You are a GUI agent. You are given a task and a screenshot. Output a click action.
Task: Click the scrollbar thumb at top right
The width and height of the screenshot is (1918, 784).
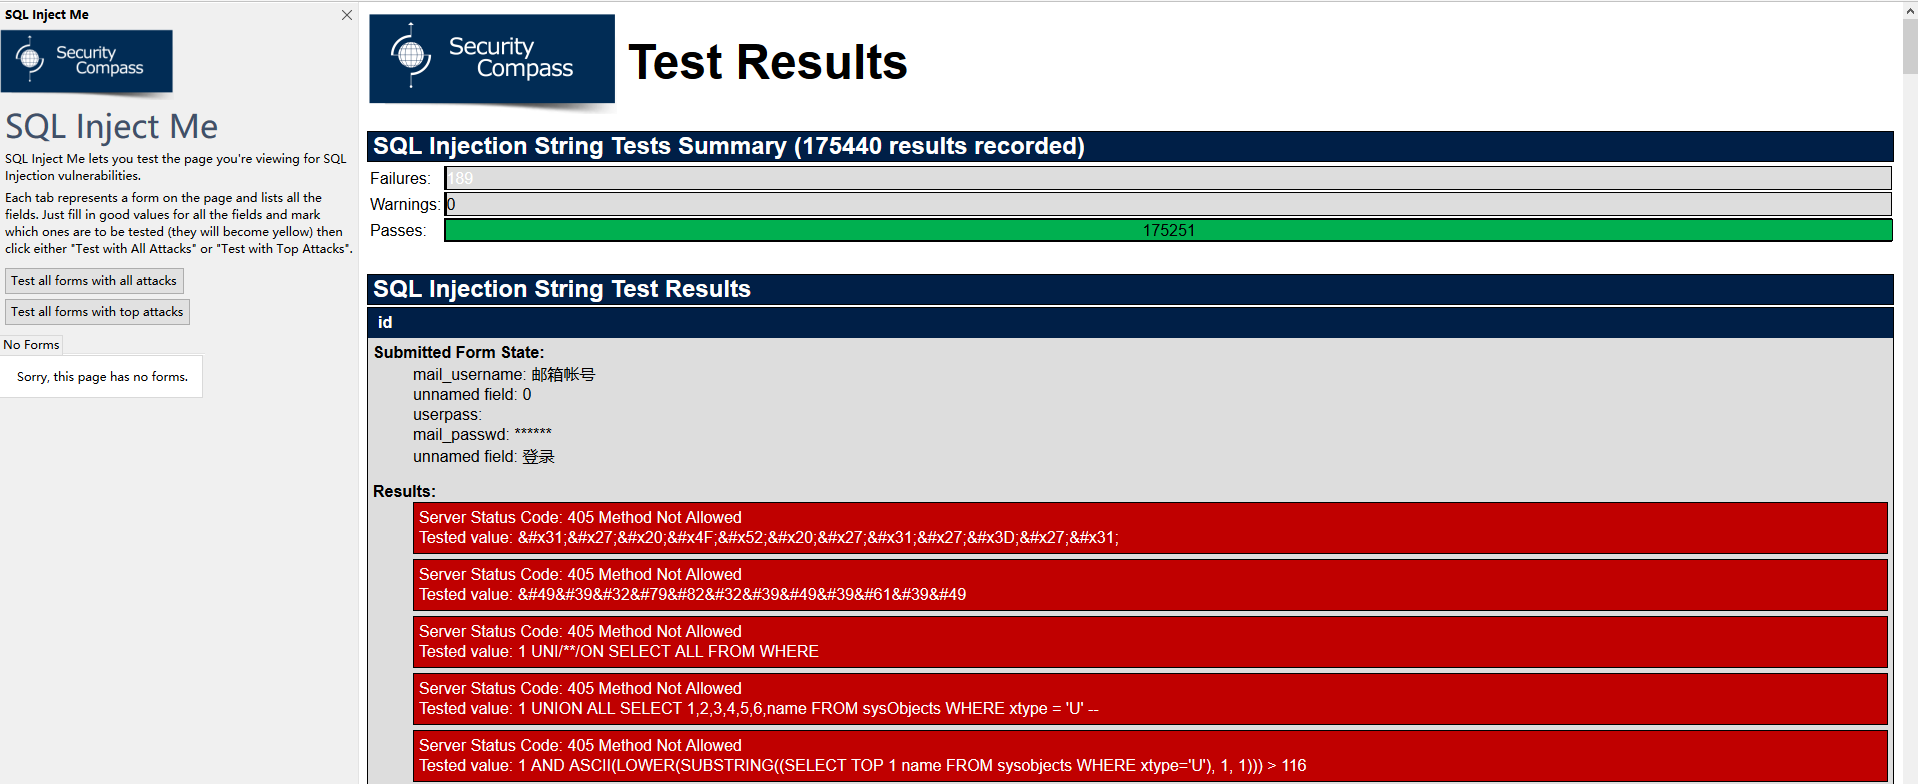pos(1910,45)
